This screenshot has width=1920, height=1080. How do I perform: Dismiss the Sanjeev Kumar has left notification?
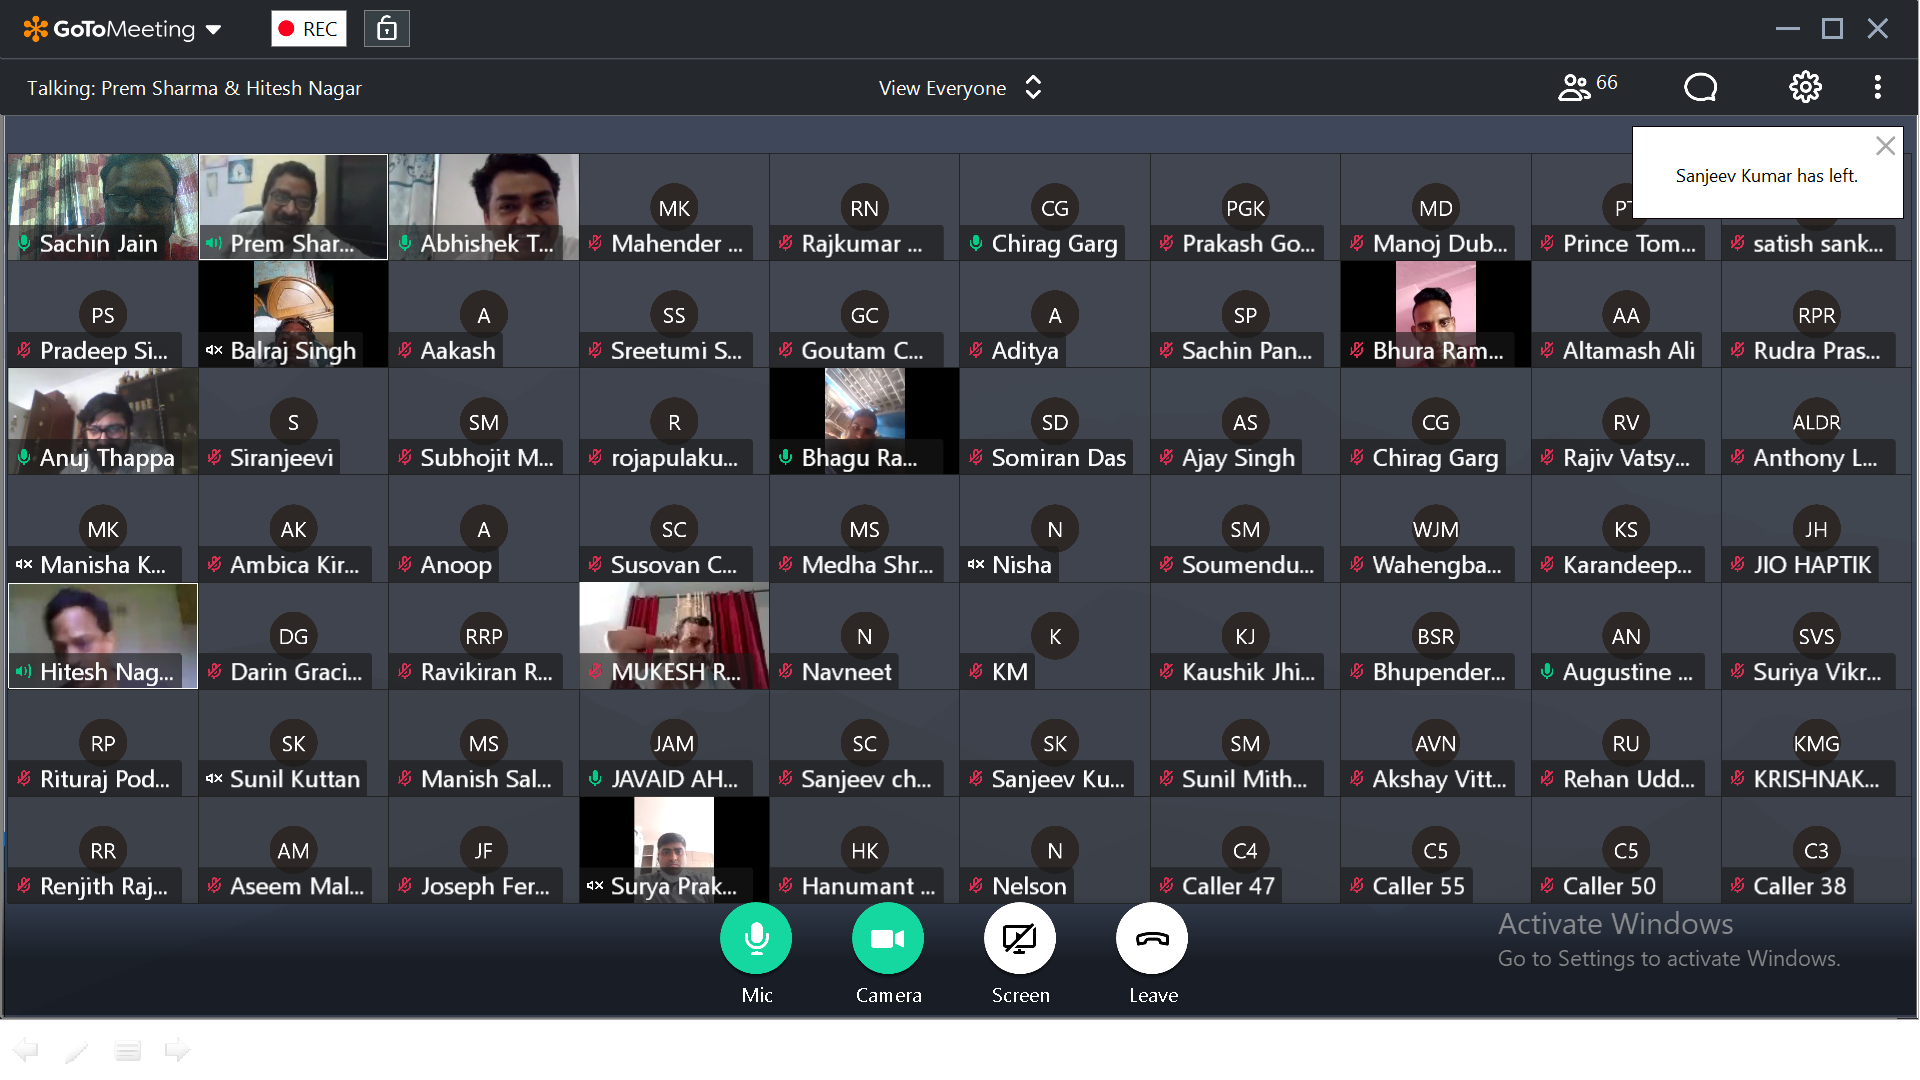pos(1885,146)
